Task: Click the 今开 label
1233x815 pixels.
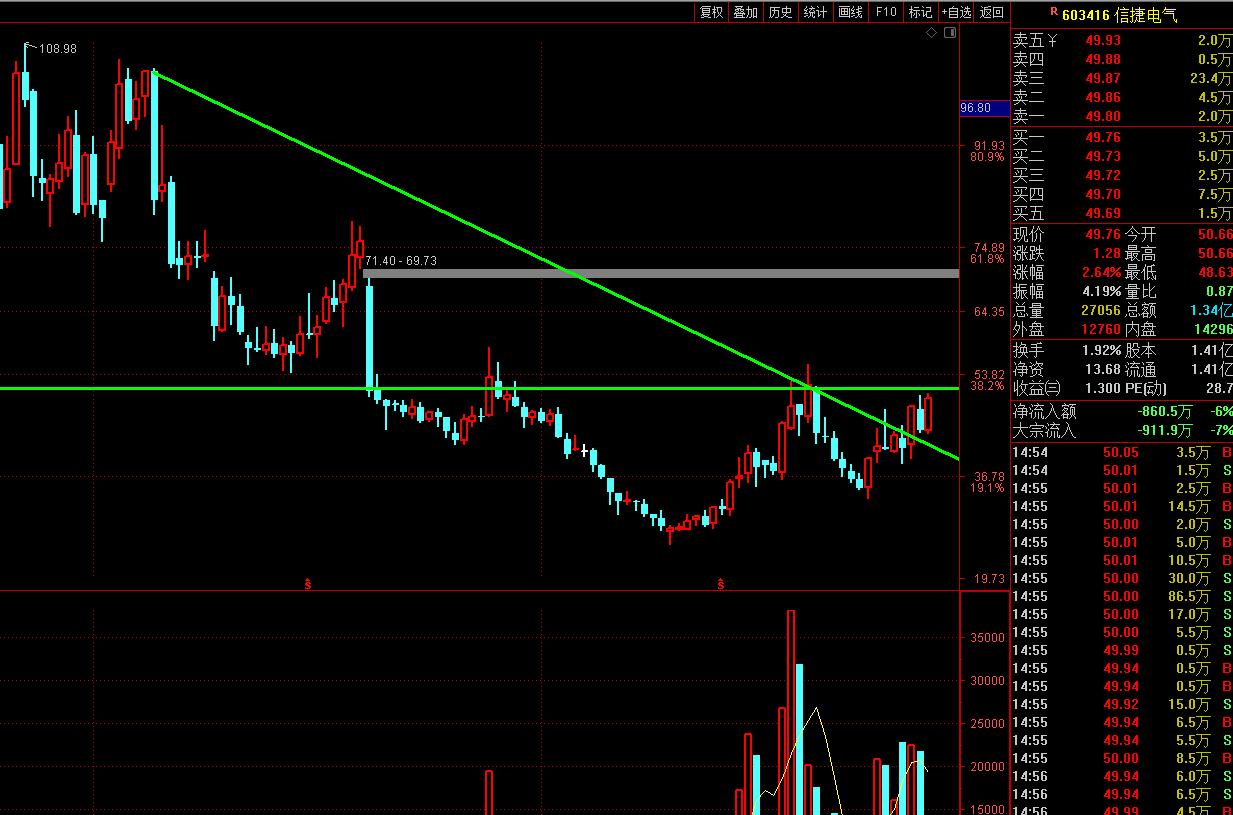Action: coord(1141,234)
